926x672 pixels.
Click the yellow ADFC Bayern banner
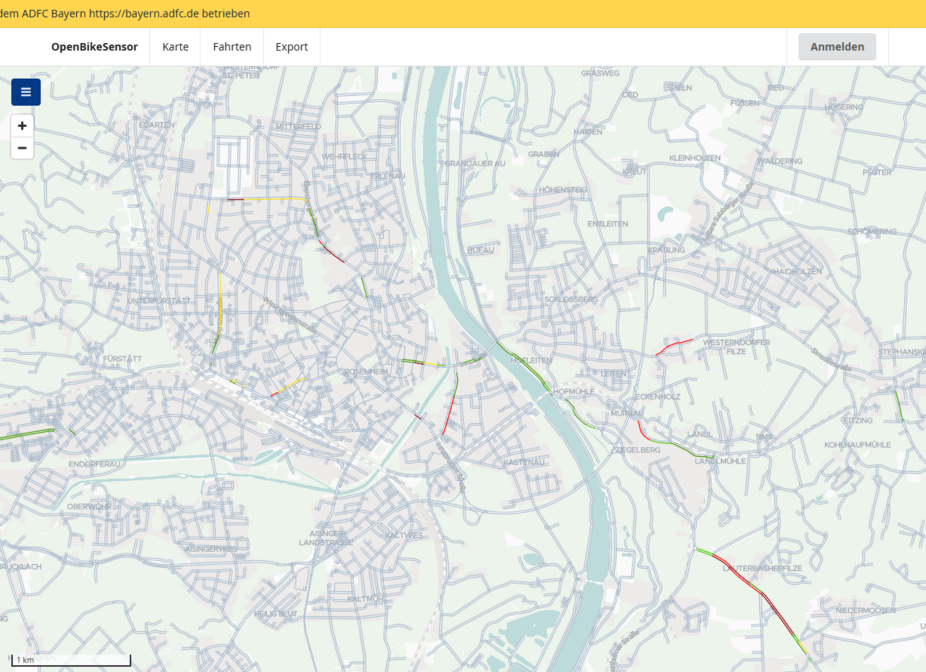pos(463,14)
